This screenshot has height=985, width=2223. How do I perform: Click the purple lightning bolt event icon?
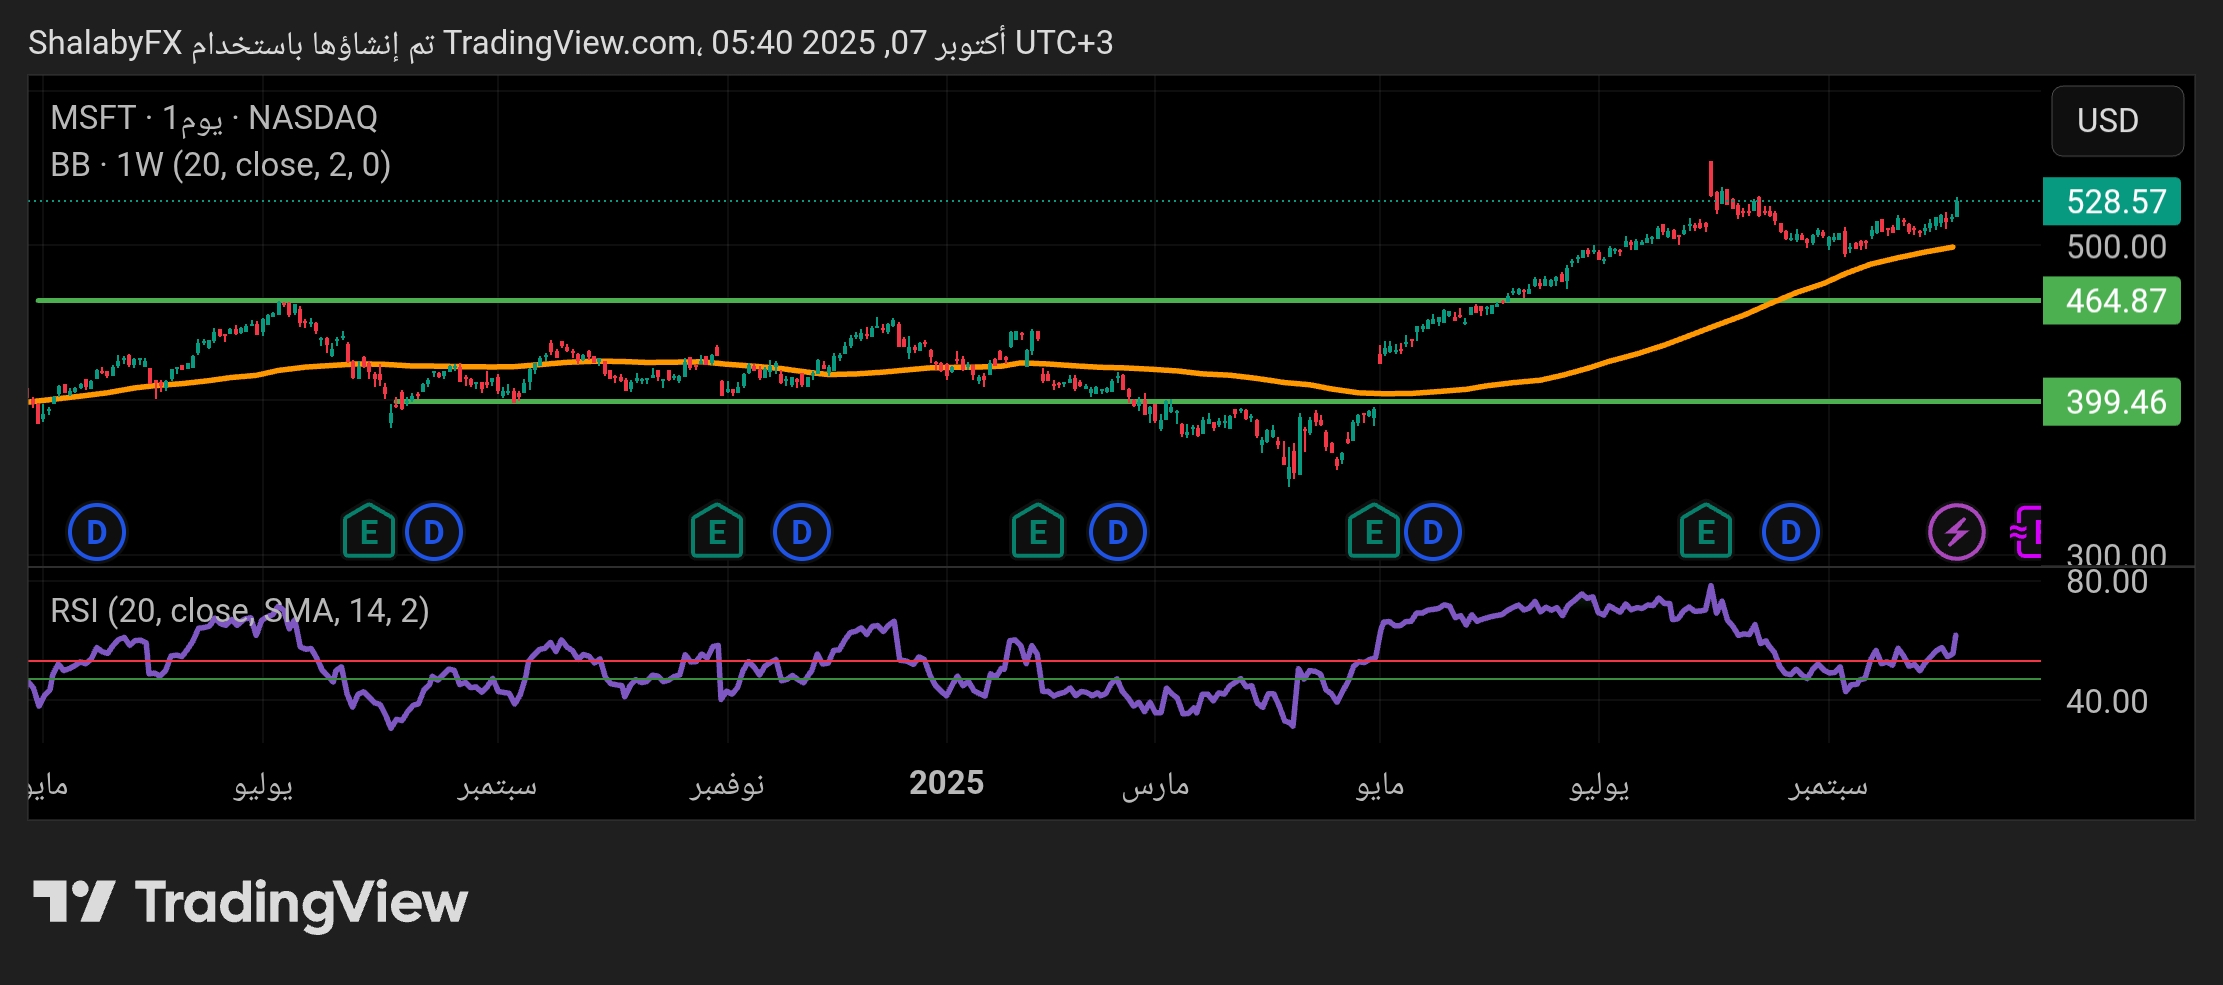click(x=1956, y=532)
